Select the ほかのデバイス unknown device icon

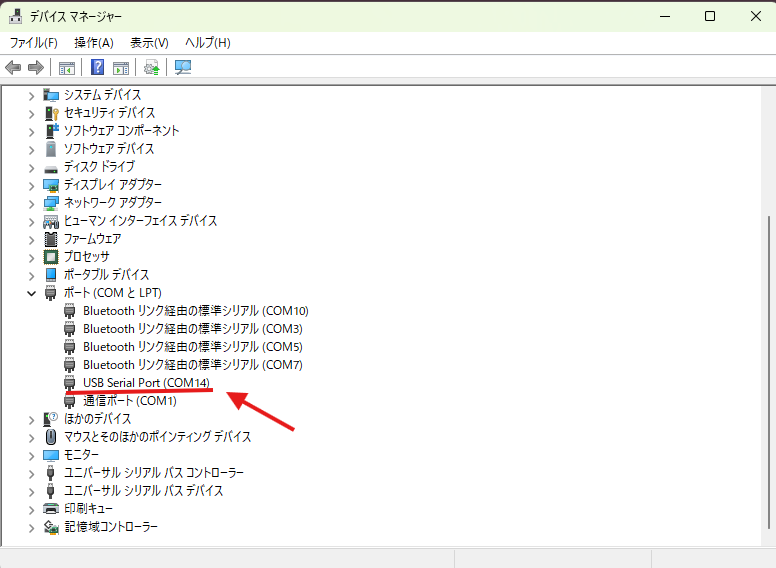(50, 419)
